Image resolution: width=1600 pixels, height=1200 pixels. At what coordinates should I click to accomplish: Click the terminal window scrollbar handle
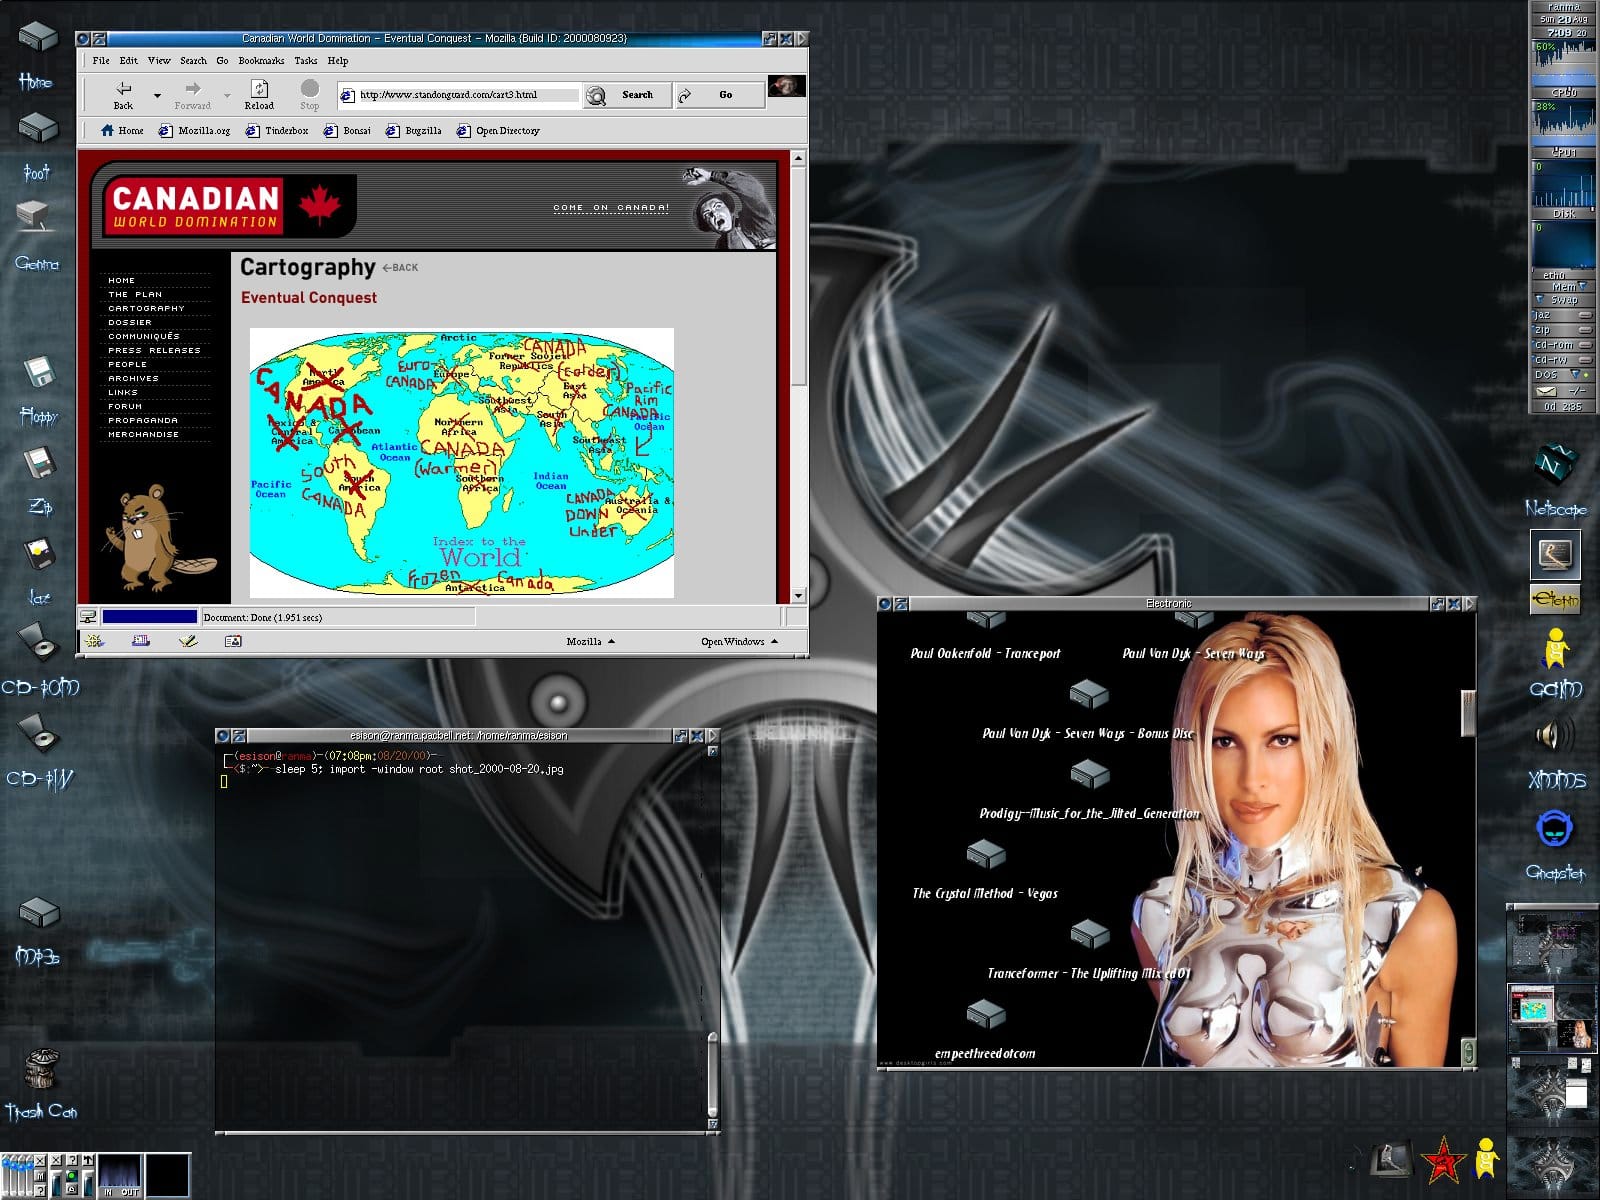(x=713, y=1076)
